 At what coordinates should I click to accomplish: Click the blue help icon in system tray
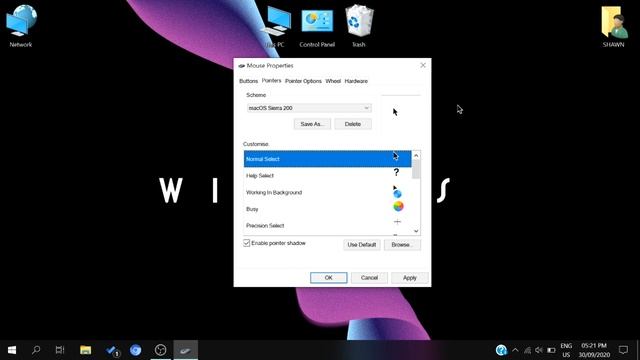pyautogui.click(x=501, y=350)
